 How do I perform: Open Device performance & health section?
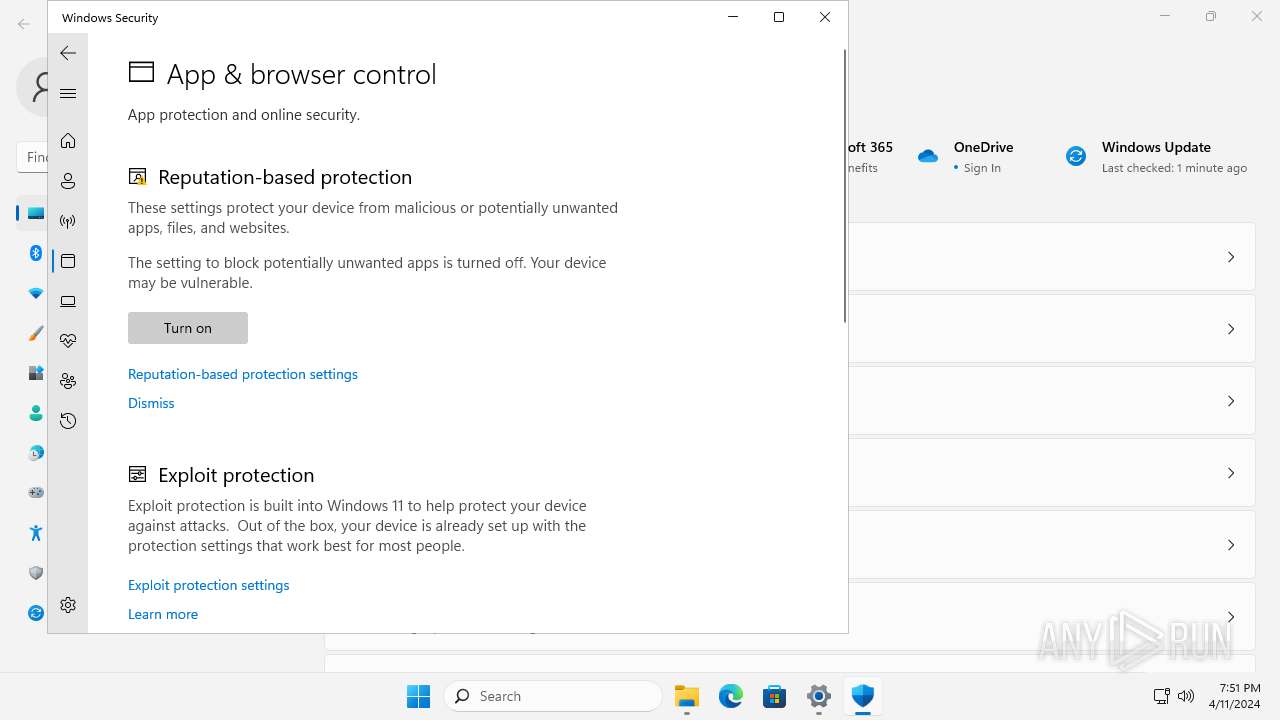coord(68,341)
